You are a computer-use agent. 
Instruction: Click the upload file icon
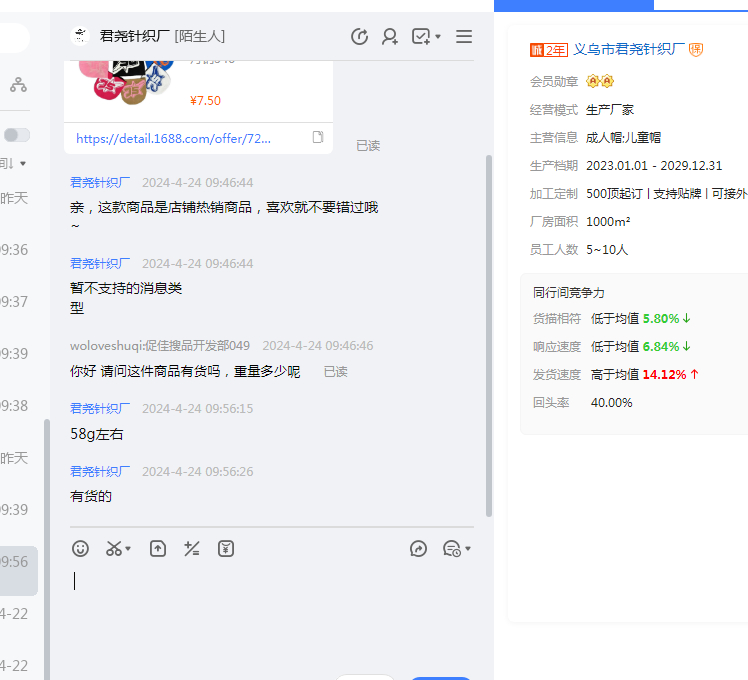click(158, 548)
